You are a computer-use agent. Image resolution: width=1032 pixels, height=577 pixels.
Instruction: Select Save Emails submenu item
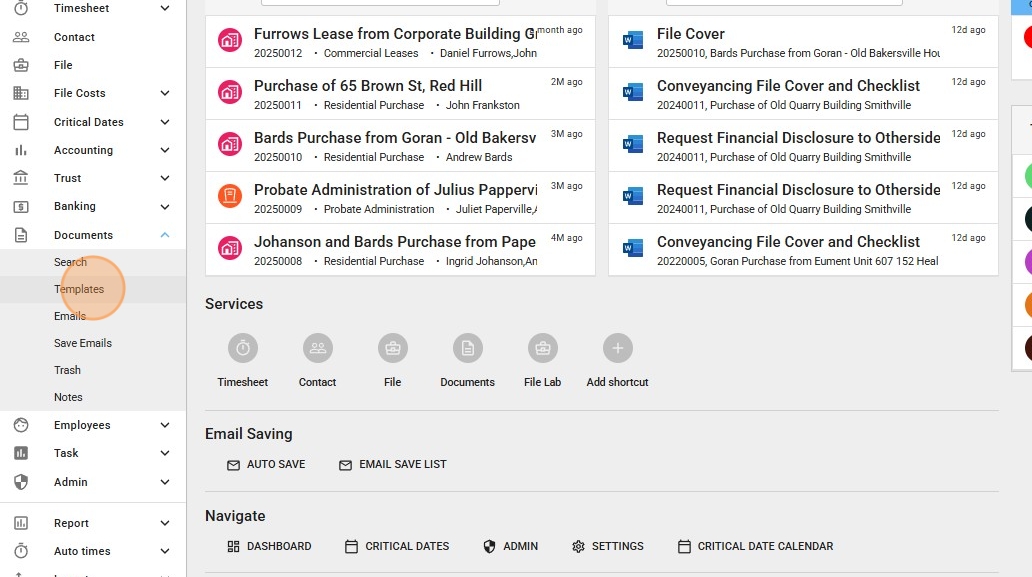pyautogui.click(x=83, y=343)
